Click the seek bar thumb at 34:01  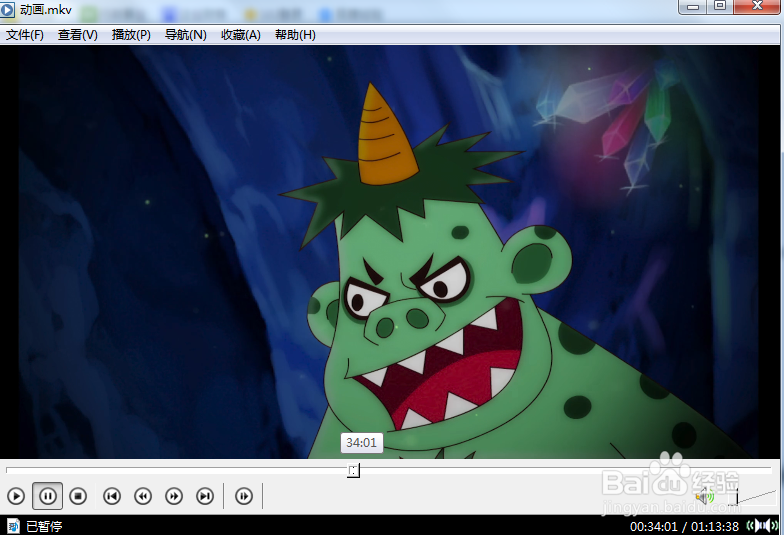354,470
